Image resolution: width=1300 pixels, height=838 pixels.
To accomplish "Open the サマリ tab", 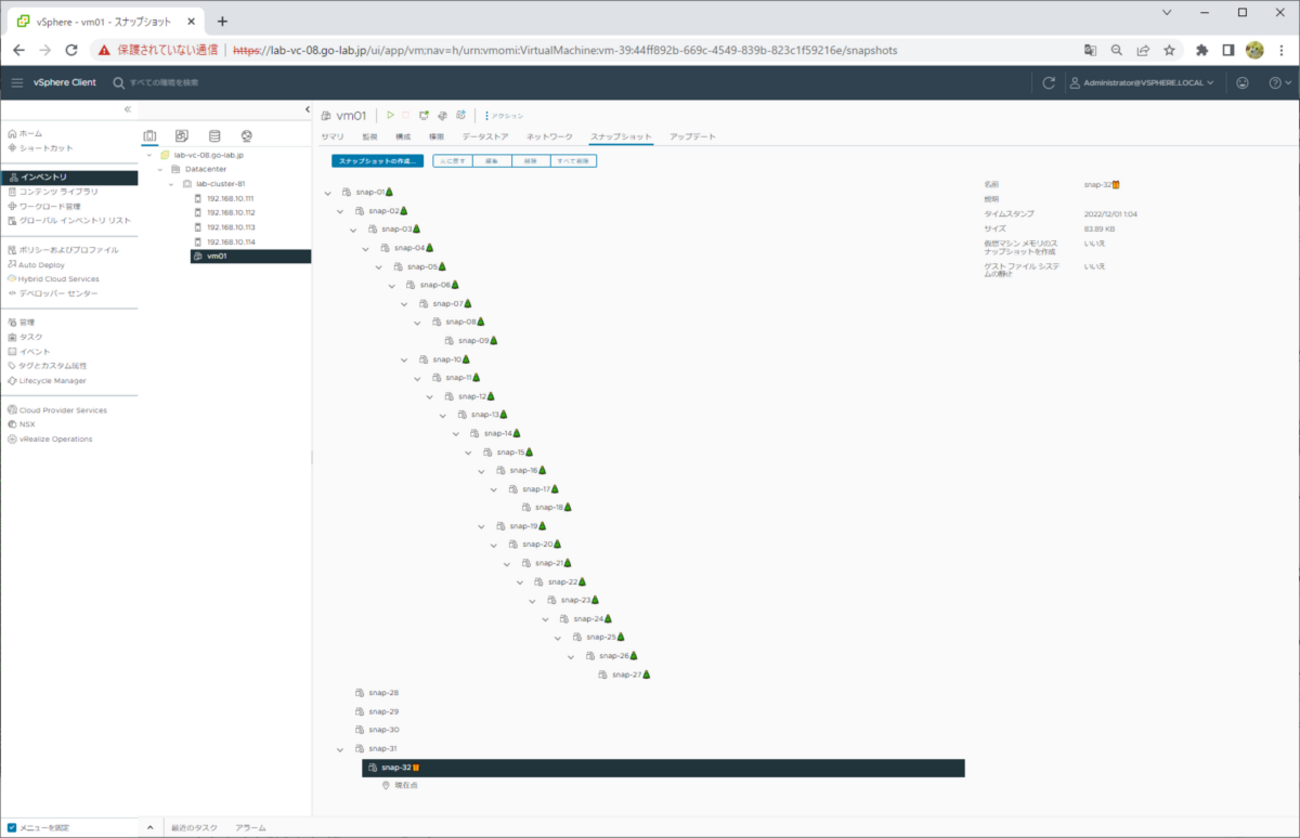I will tap(333, 137).
